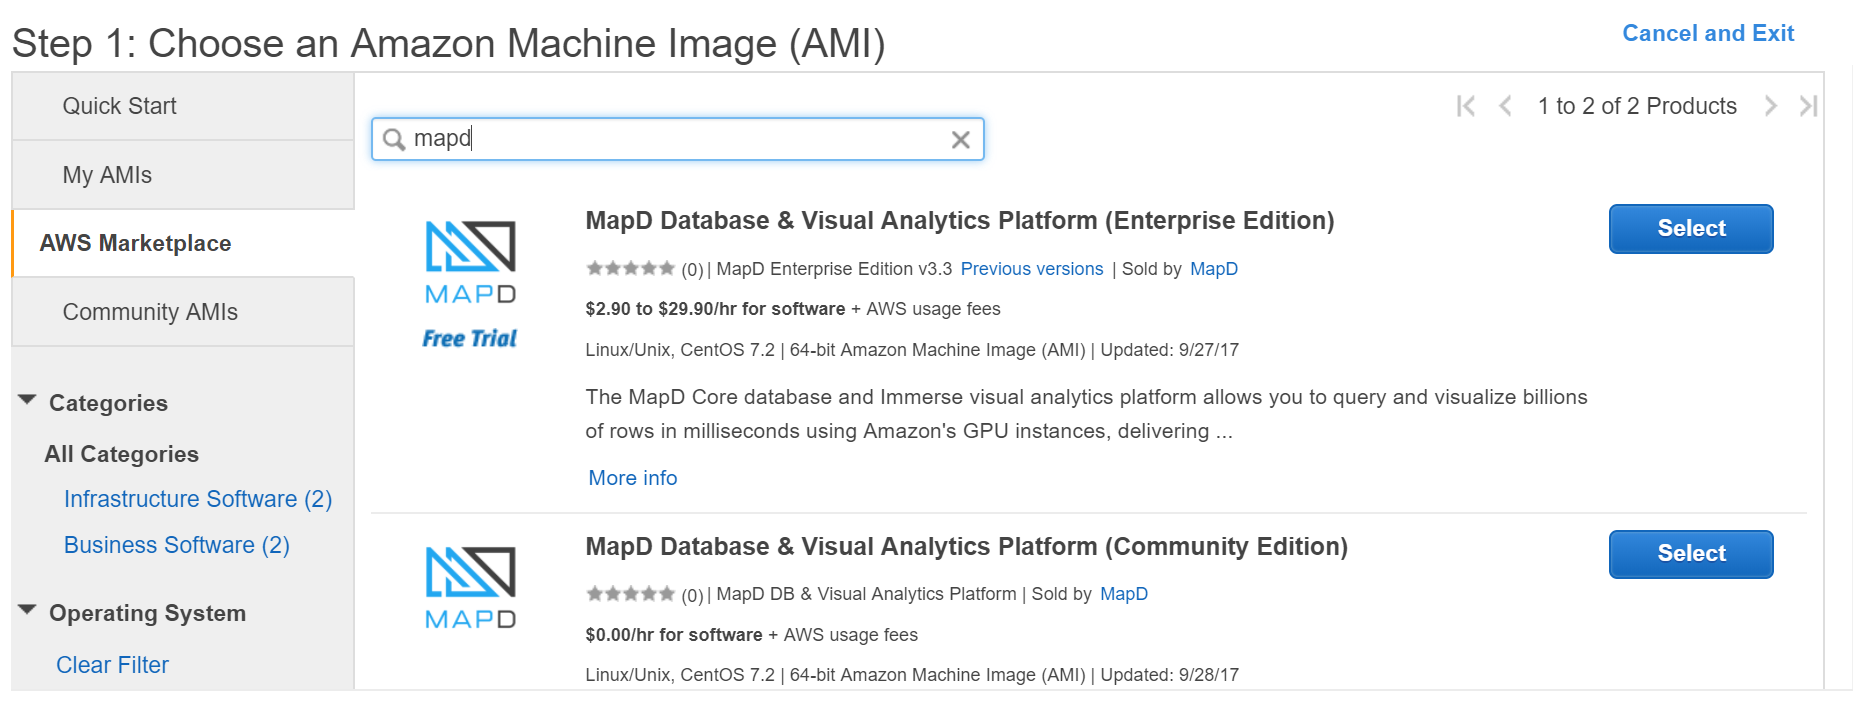The width and height of the screenshot is (1853, 727).
Task: Collapse the Operating System section
Action: pos(28,611)
